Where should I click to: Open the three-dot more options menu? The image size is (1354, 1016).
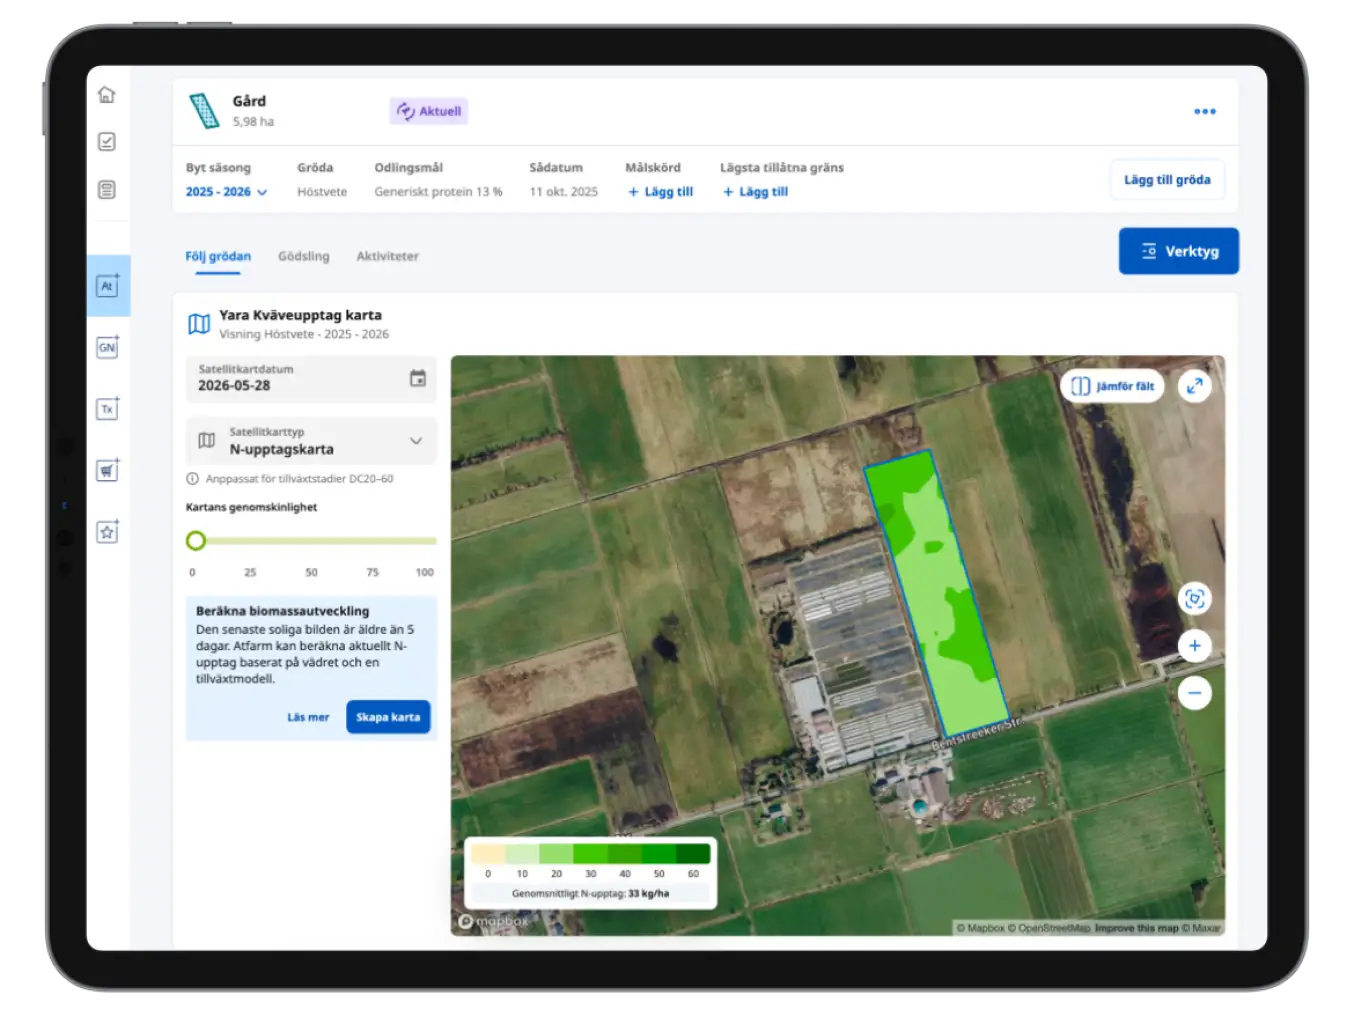(x=1205, y=111)
